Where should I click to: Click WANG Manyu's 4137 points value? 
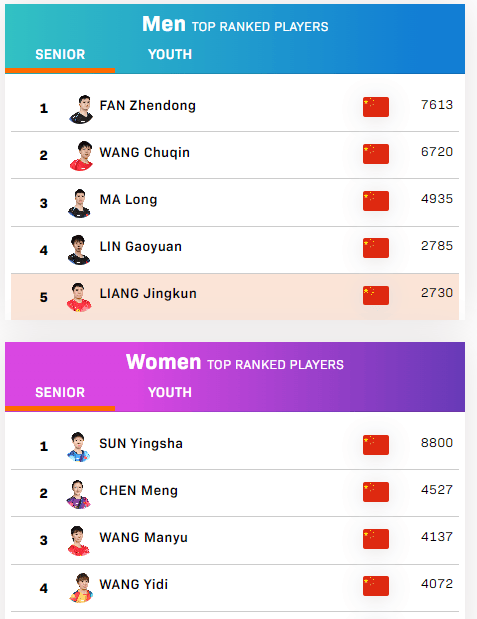[437, 537]
